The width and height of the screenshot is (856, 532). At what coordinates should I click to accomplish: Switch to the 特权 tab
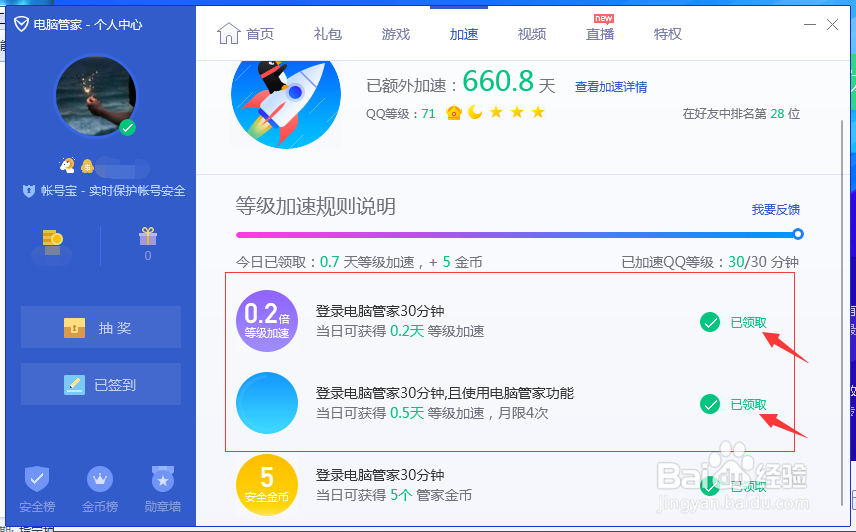tap(668, 34)
